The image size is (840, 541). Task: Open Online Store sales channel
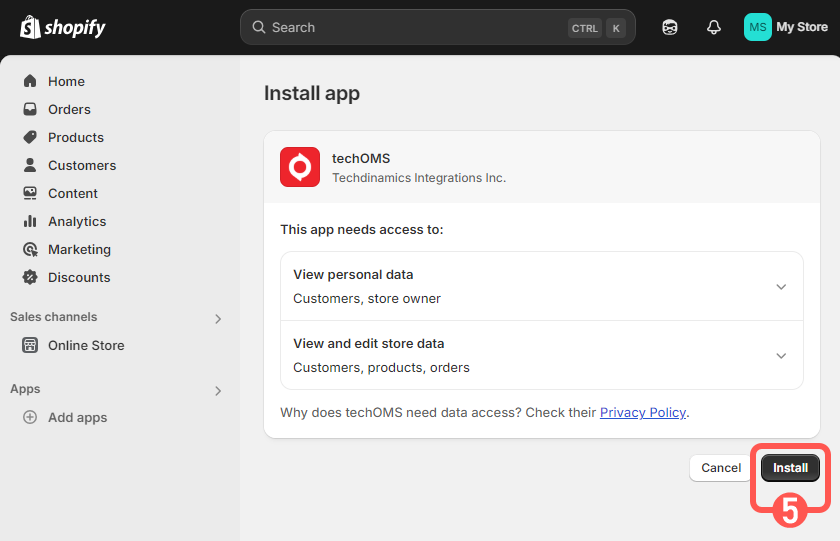click(x=86, y=345)
